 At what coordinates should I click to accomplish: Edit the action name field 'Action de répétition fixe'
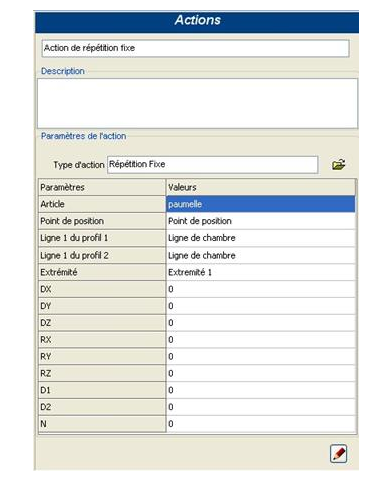pyautogui.click(x=196, y=48)
